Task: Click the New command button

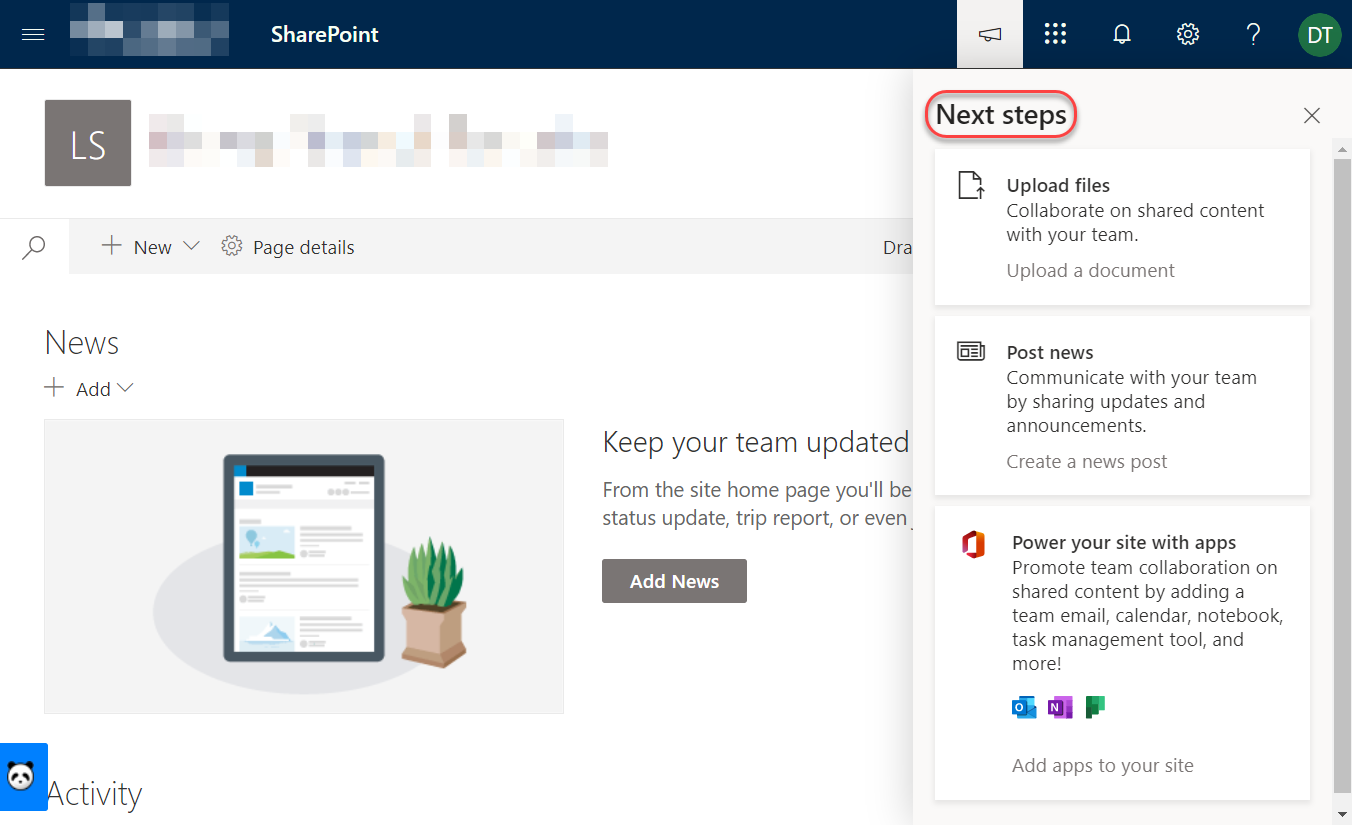Action: 151,246
